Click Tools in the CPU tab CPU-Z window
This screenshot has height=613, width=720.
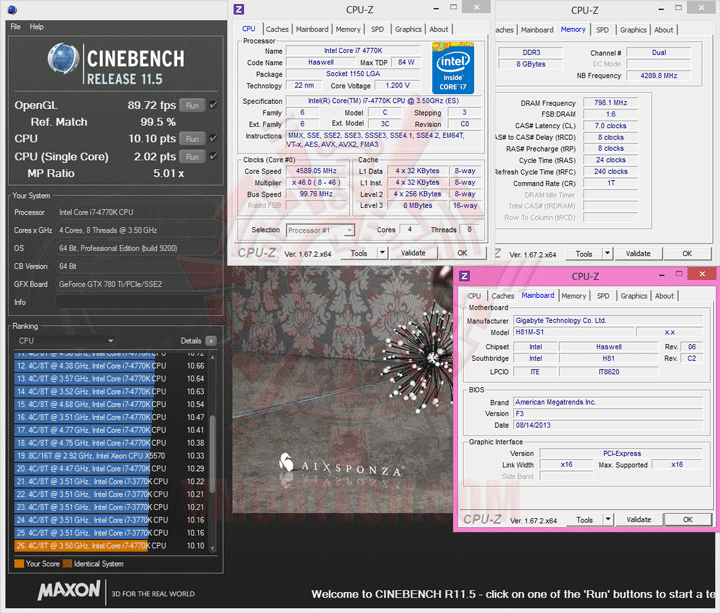pos(359,253)
